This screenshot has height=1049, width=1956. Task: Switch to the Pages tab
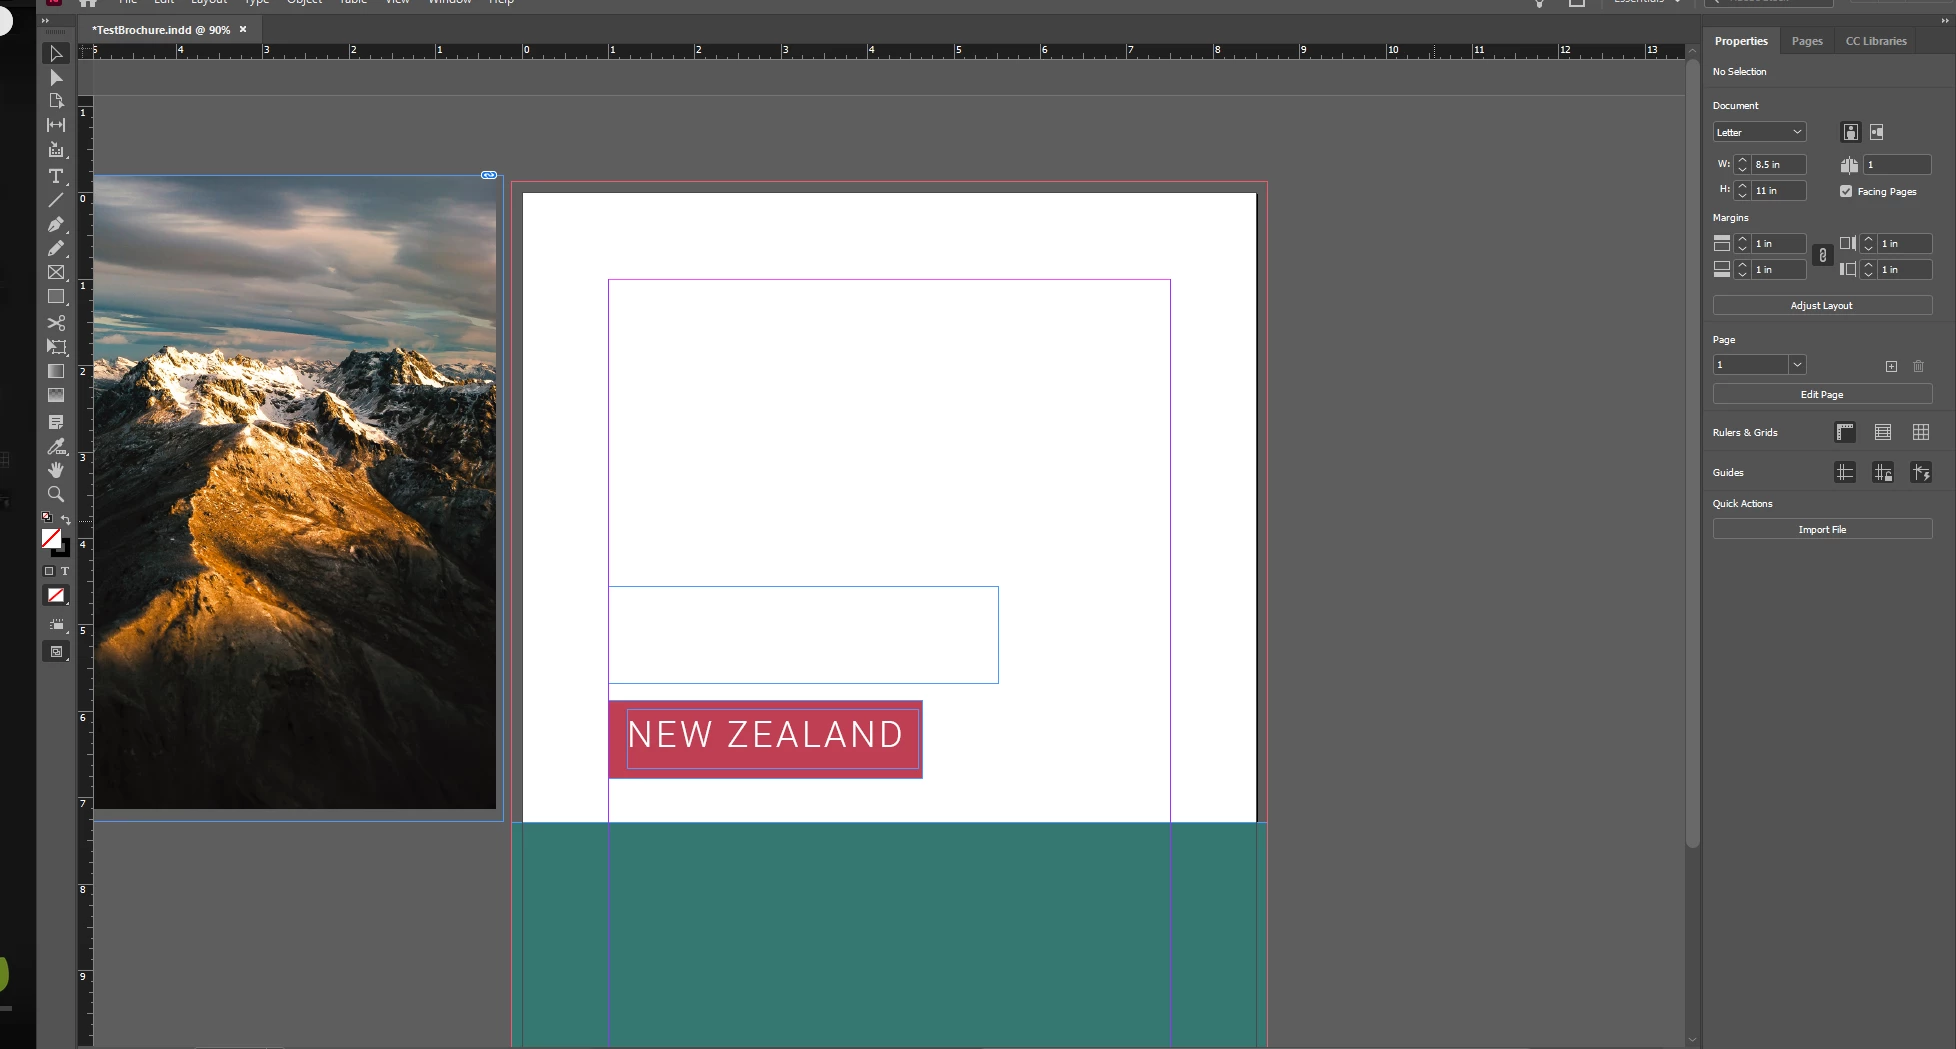point(1807,41)
